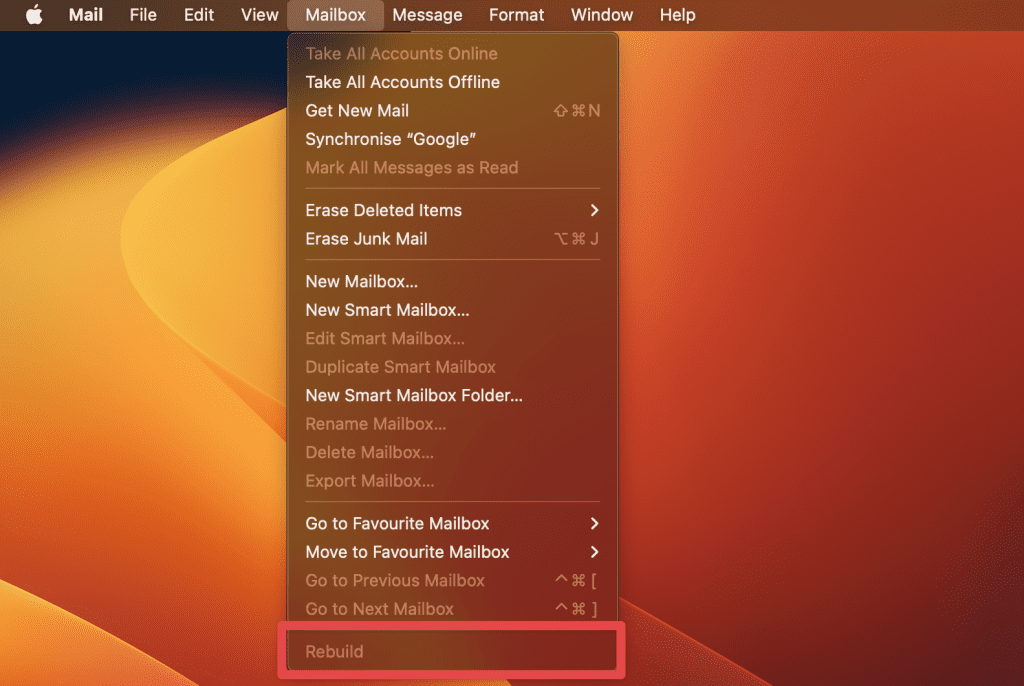Choose New Smart Mailbox…
Viewport: 1024px width, 686px height.
[452, 310]
